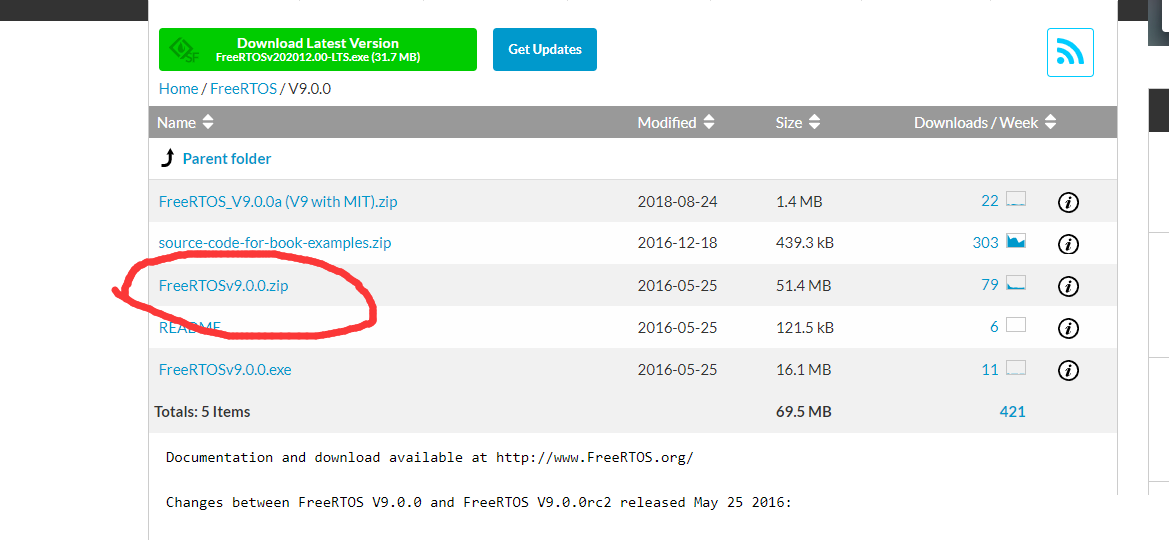Open info icon for FreeRTOS_V9.0.0a zip
This screenshot has height=540, width=1169.
[1067, 203]
